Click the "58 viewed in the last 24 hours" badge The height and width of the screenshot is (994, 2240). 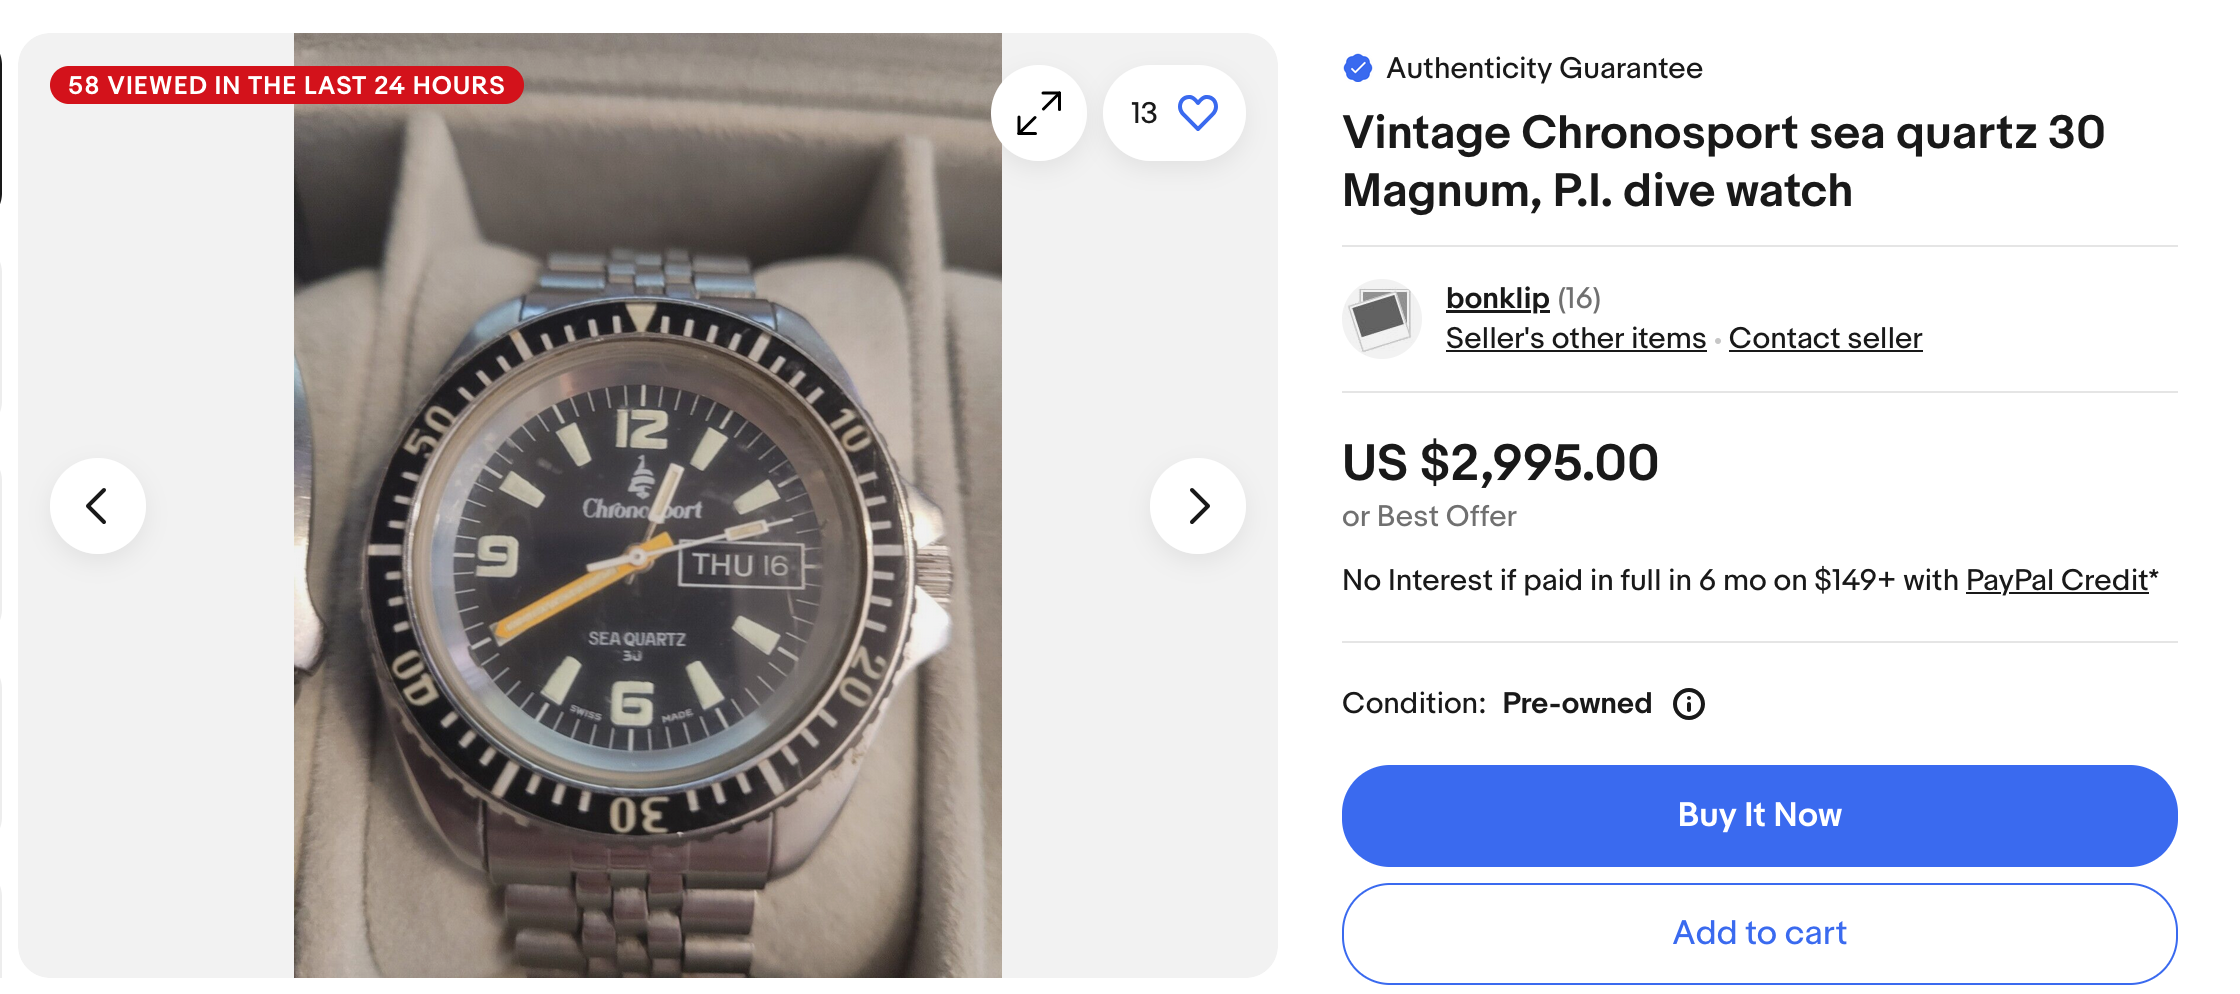coord(286,85)
